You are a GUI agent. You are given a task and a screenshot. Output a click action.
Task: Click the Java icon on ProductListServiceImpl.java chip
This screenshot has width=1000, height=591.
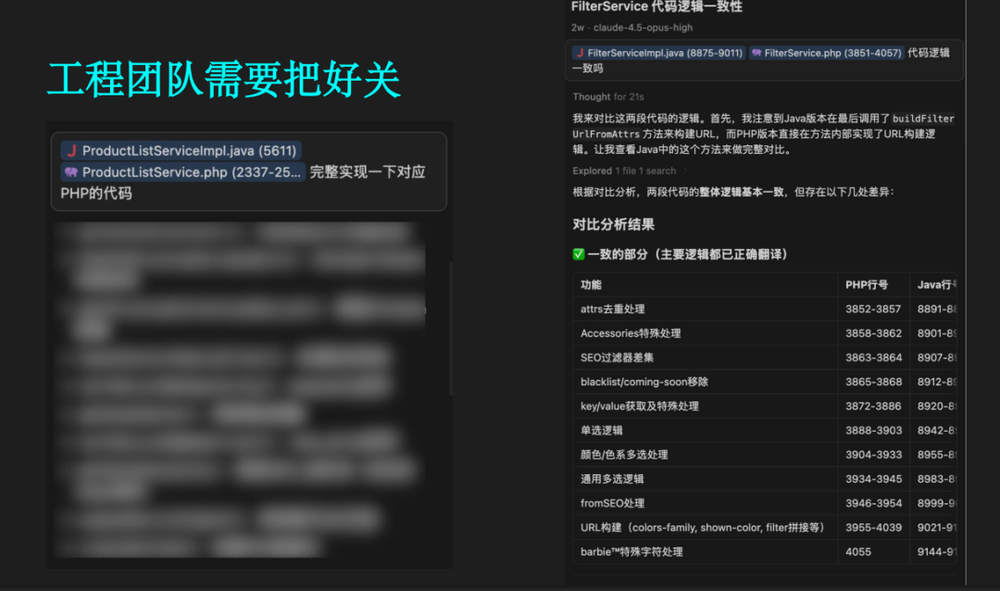coord(71,151)
